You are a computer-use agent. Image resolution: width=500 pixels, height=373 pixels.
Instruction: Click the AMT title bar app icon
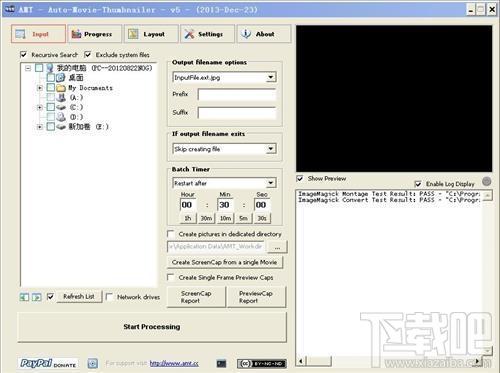10,9
